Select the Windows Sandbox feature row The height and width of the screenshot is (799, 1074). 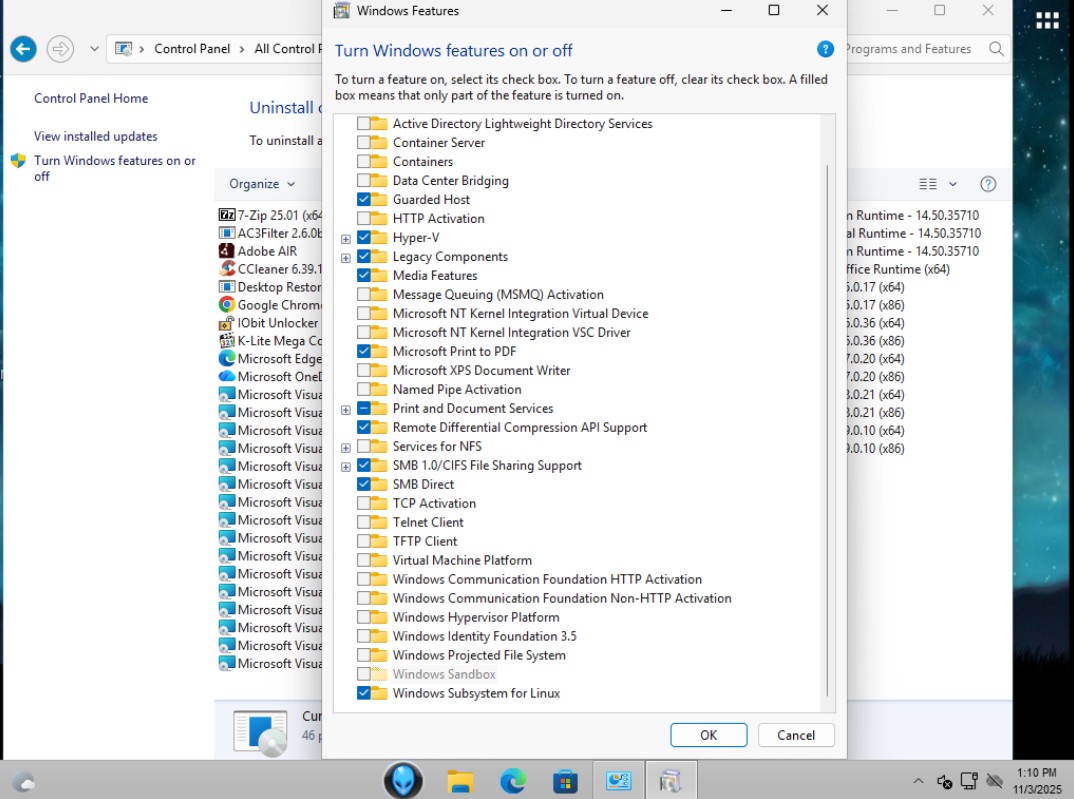444,674
